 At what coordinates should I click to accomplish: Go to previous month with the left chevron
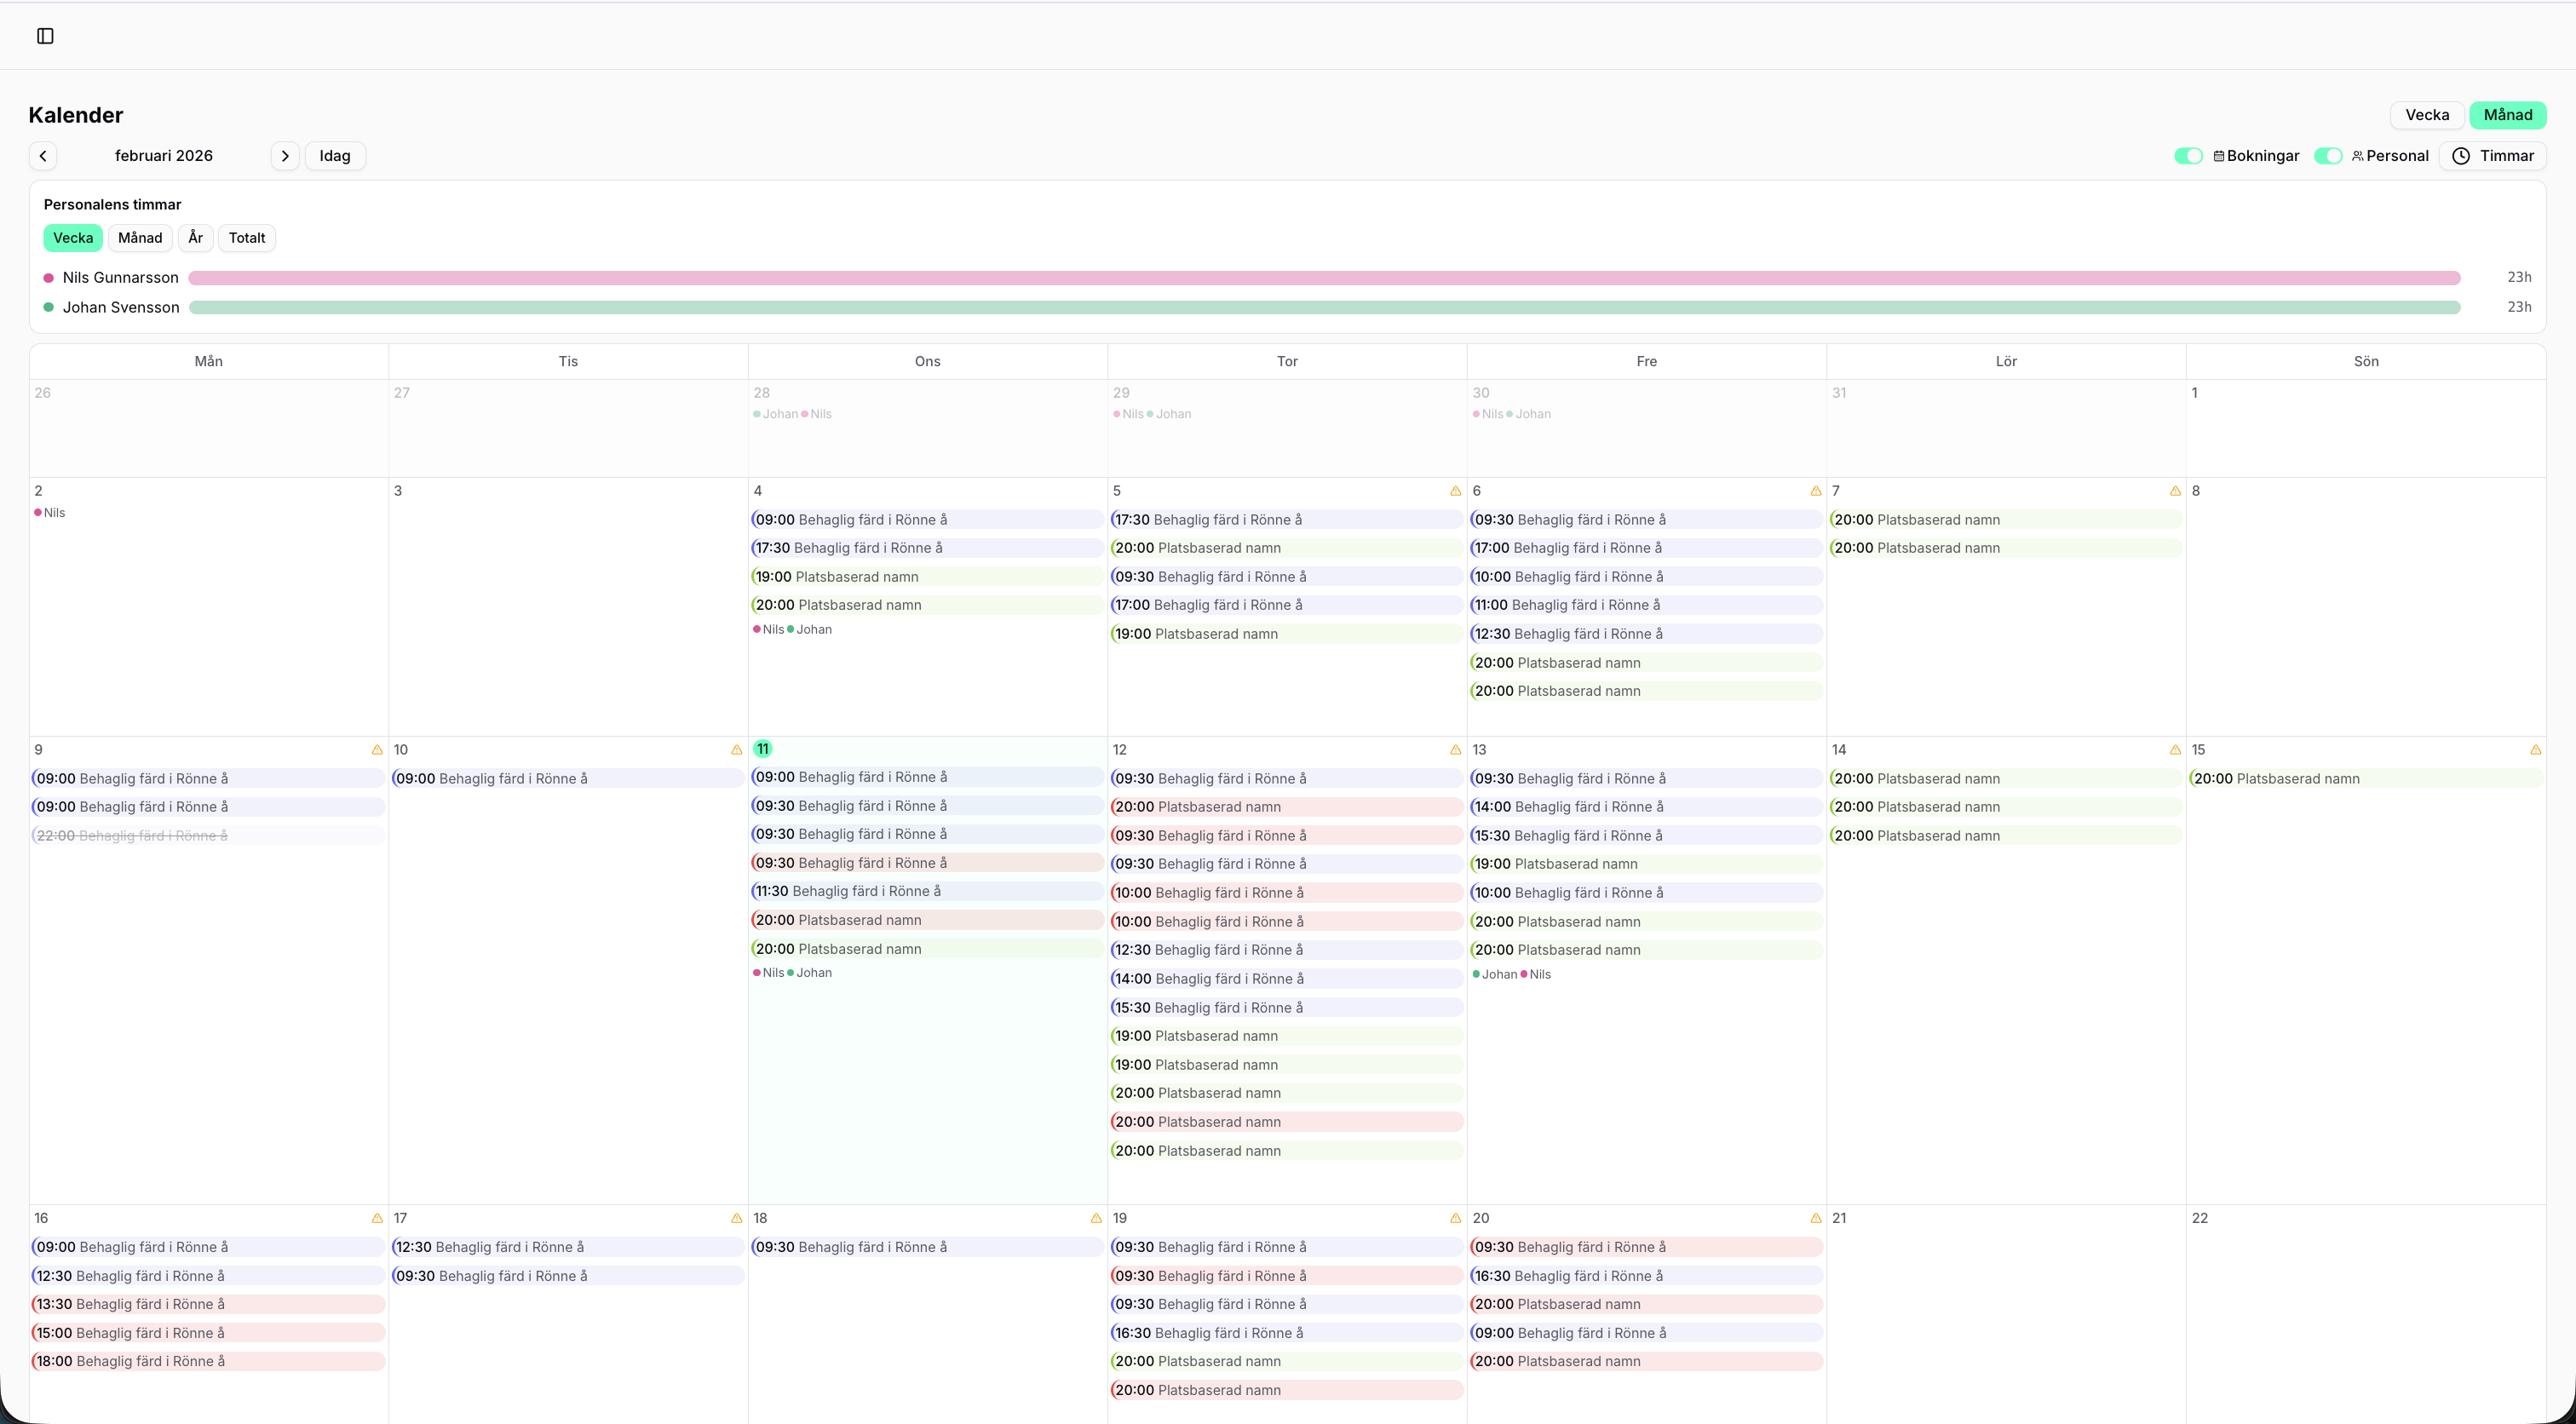coord(43,155)
